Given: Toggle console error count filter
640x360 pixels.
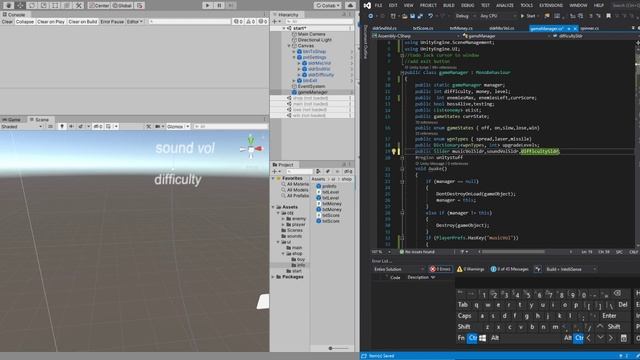Looking at the screenshot, I should [x=262, y=21].
